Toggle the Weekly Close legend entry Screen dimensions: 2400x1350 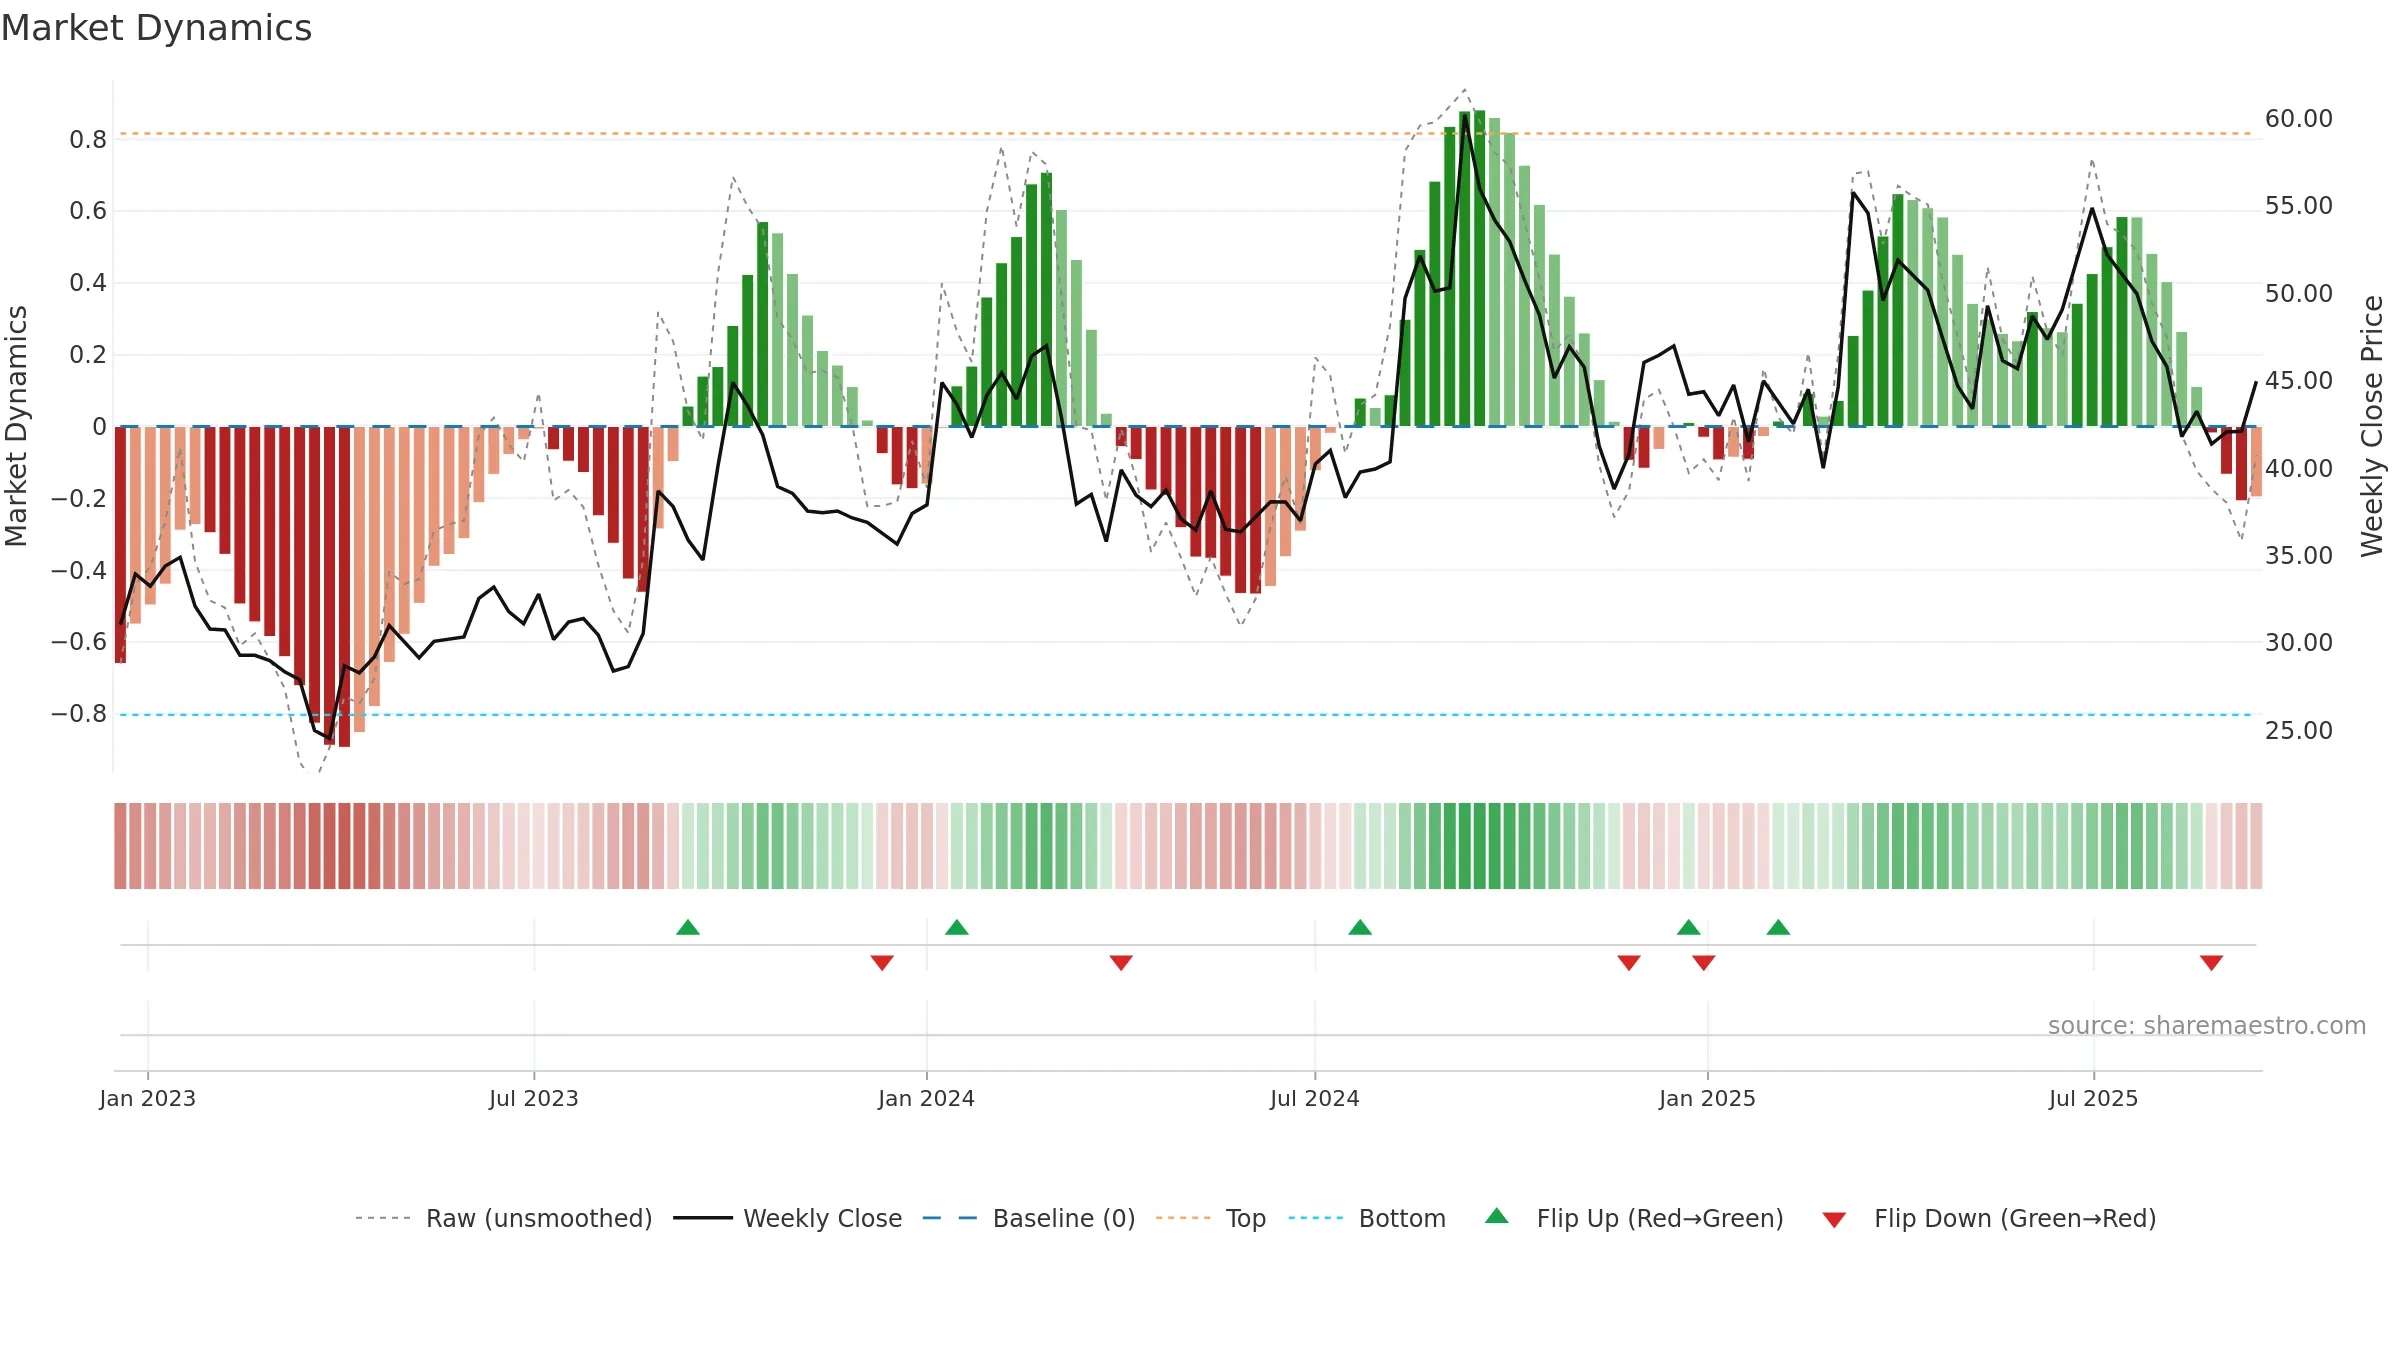point(787,1218)
